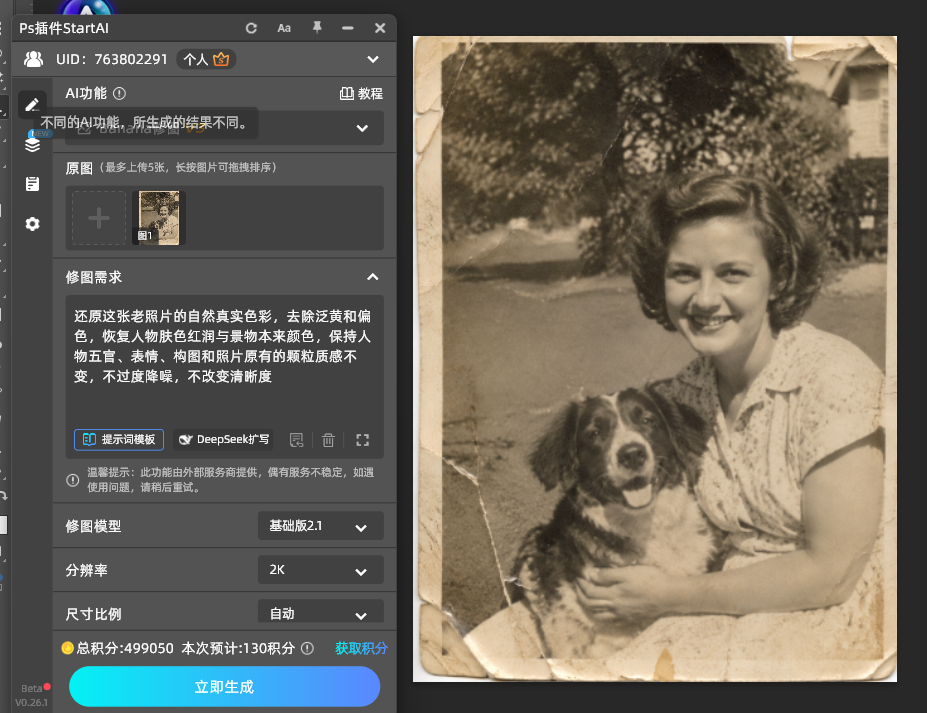The image size is (927, 713).
Task: Click the 个人 membership crown badge
Action: click(x=206, y=59)
